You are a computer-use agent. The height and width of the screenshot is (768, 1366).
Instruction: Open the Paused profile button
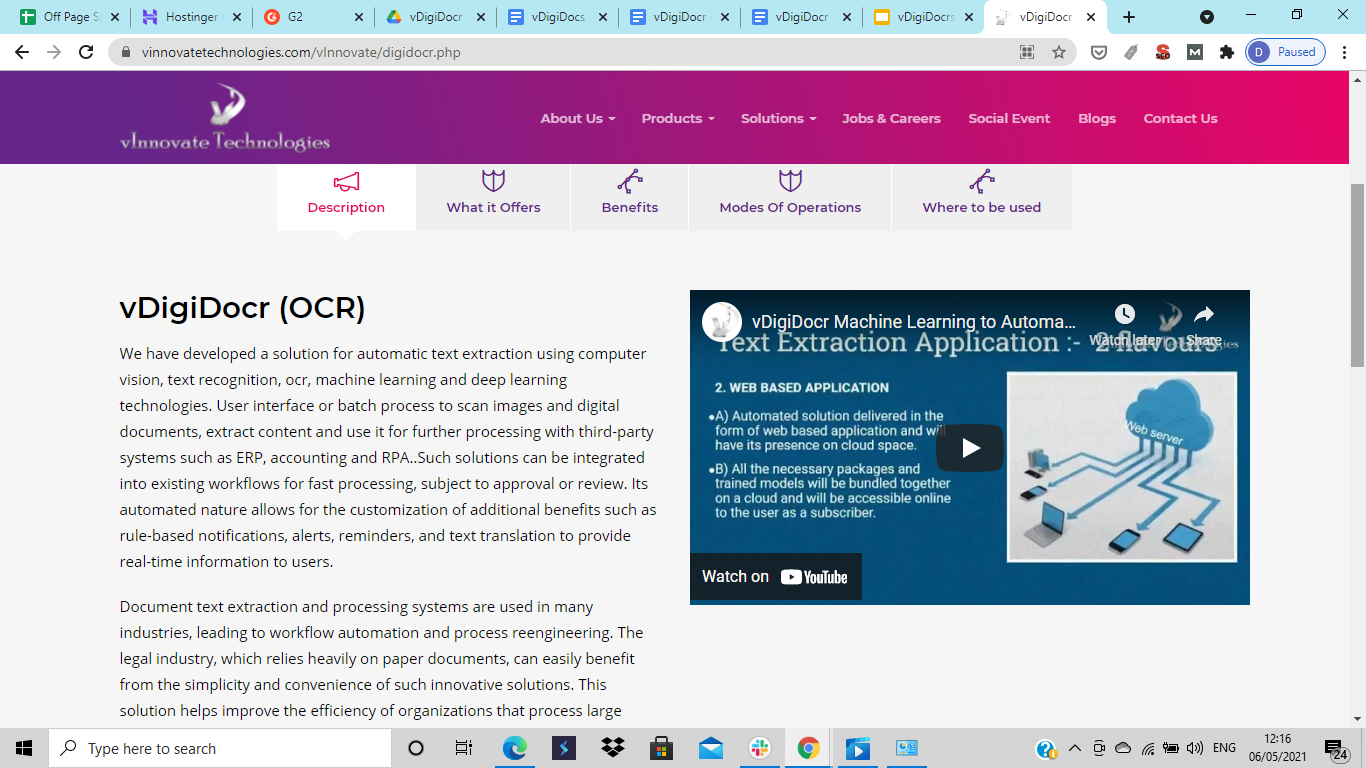point(1286,52)
